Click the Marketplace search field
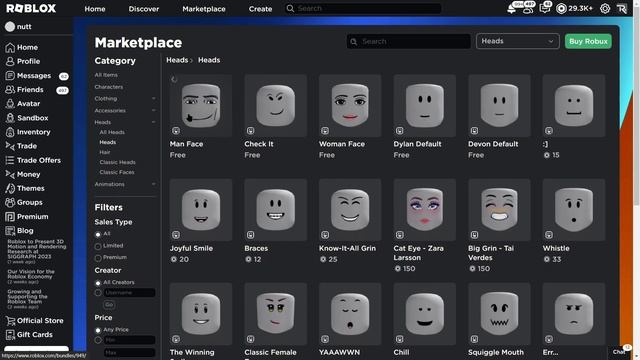The height and width of the screenshot is (360, 640). click(409, 41)
